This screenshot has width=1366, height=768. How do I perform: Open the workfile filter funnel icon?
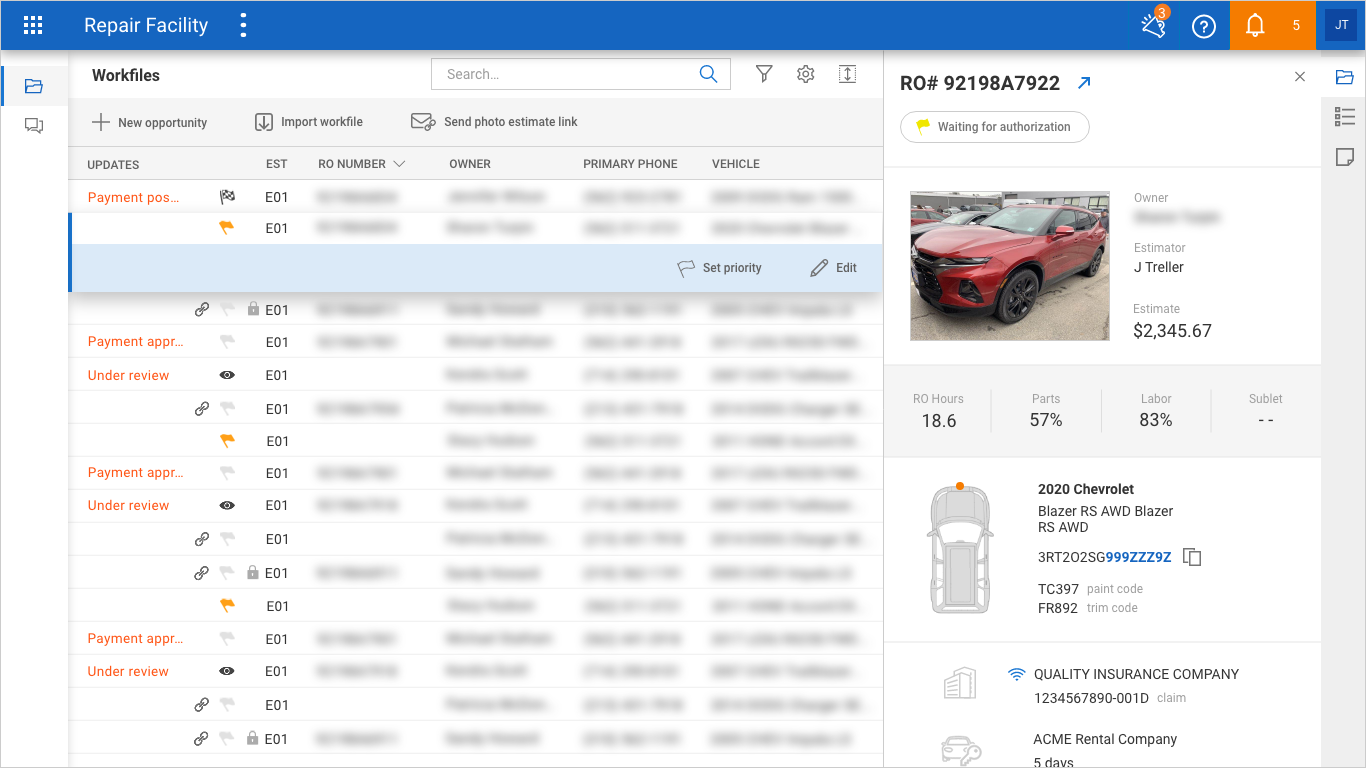pos(764,74)
